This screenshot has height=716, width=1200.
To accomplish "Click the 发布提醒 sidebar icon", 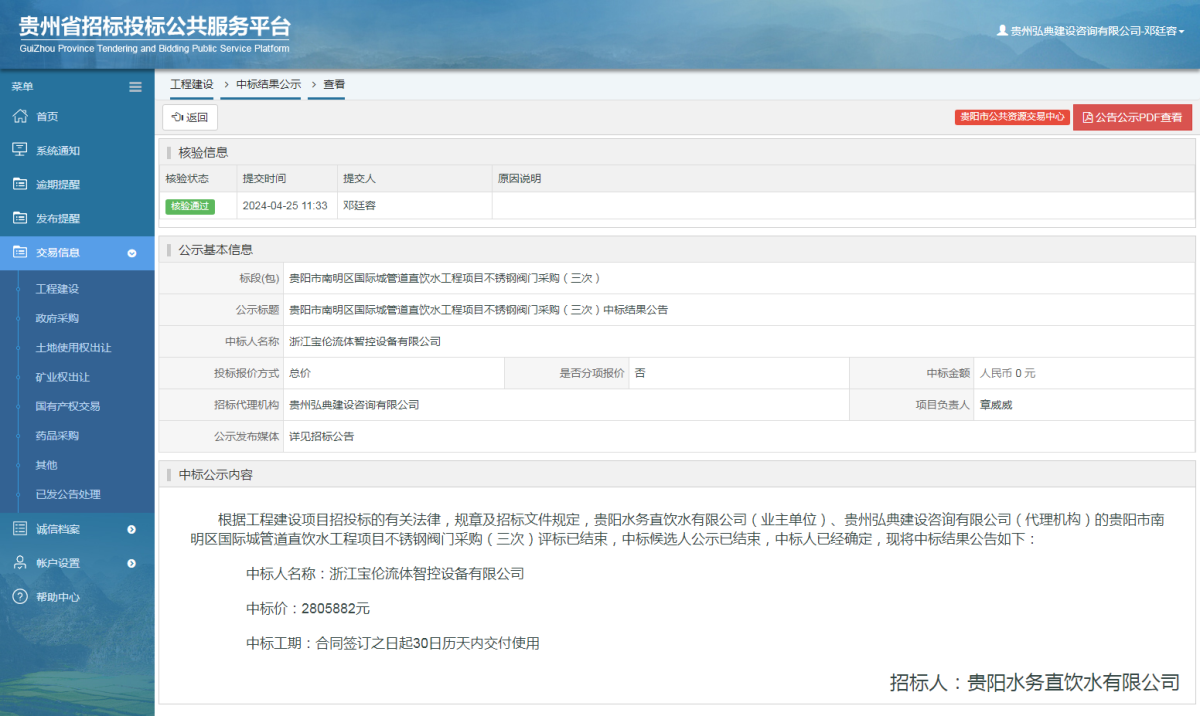I will coord(19,218).
